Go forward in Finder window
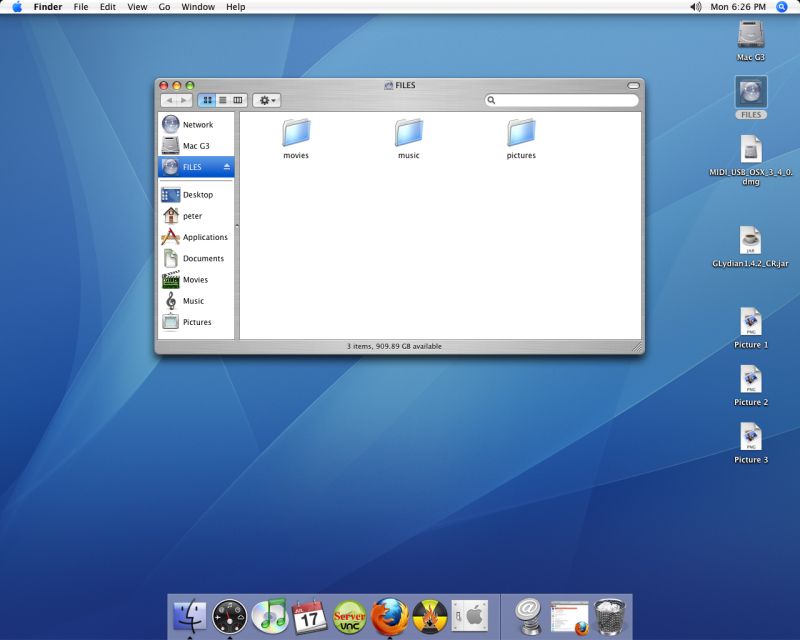Image resolution: width=800 pixels, height=640 pixels. 184,101
